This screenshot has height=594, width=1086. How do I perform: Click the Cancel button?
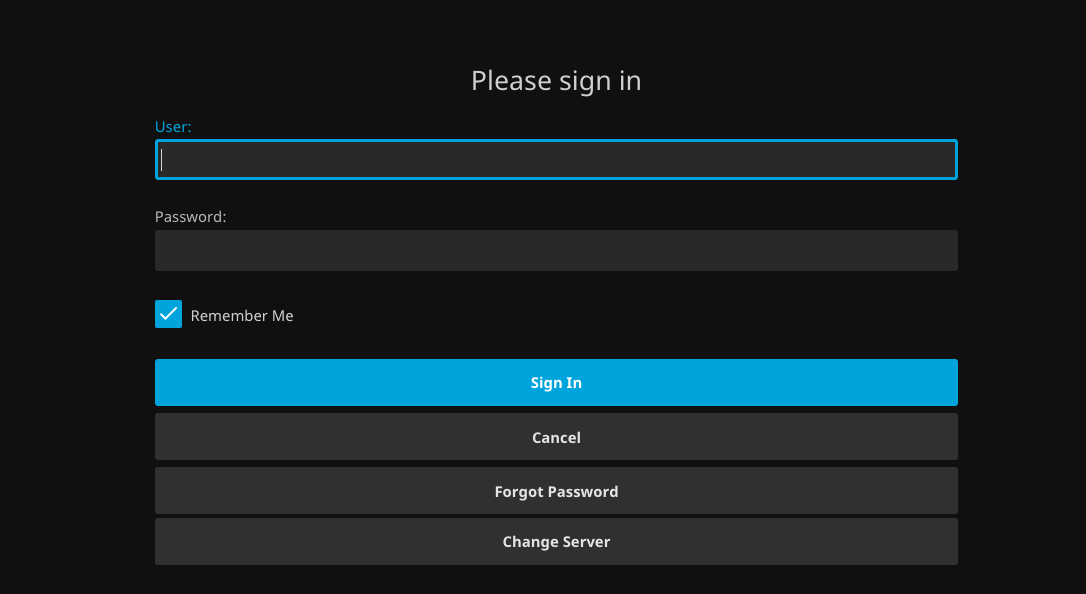coord(556,437)
